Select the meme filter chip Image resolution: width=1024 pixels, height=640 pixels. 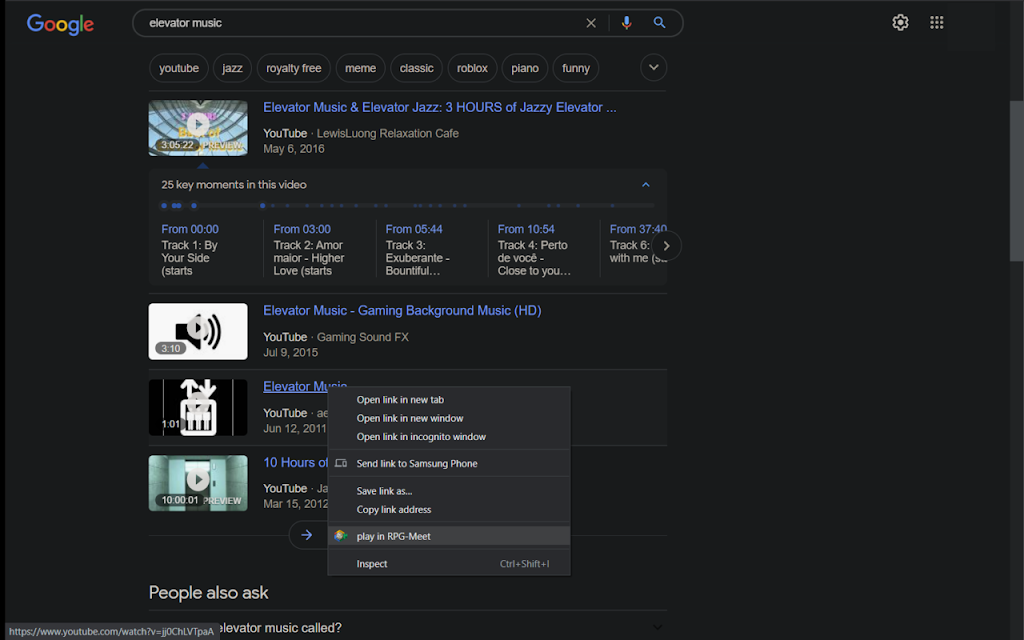point(360,68)
